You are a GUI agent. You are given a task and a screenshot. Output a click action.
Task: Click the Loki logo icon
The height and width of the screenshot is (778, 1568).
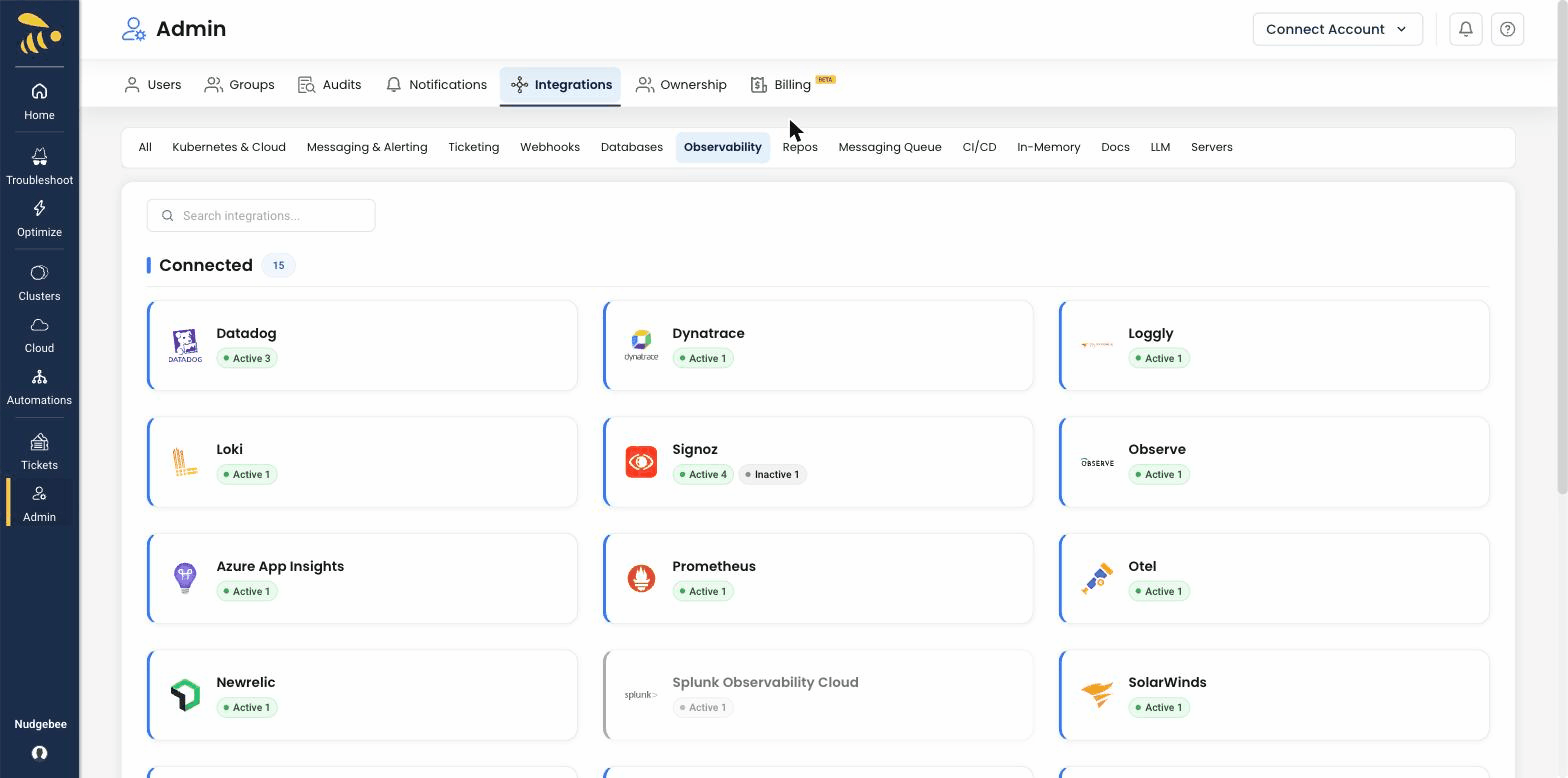pos(185,462)
